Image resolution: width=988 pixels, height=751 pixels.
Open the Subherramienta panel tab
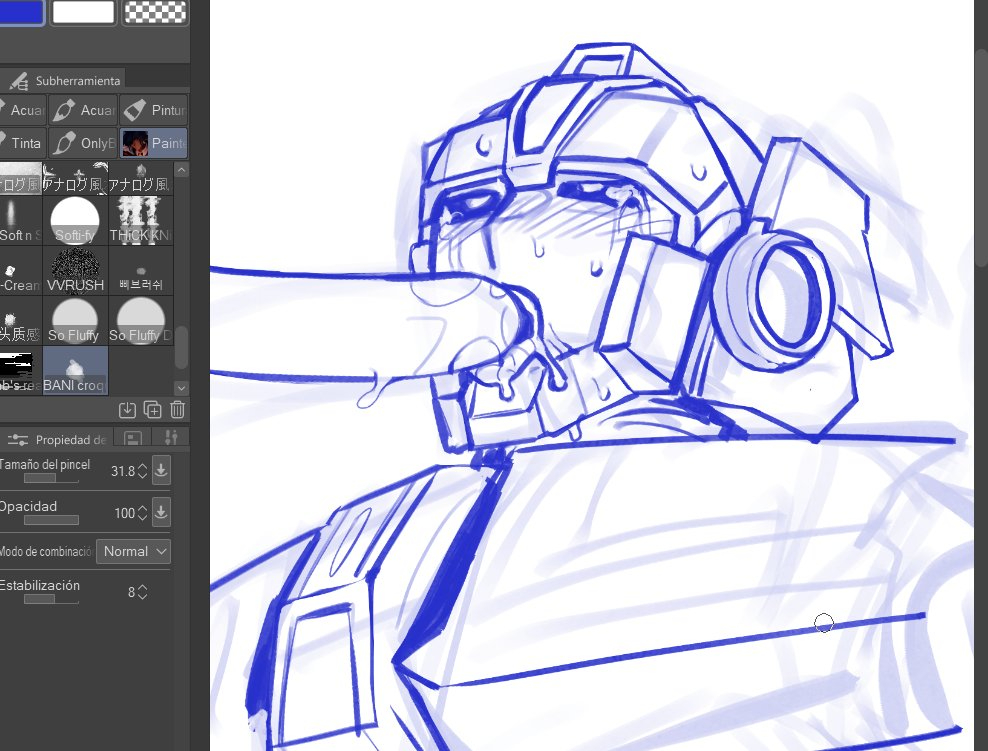coord(66,80)
